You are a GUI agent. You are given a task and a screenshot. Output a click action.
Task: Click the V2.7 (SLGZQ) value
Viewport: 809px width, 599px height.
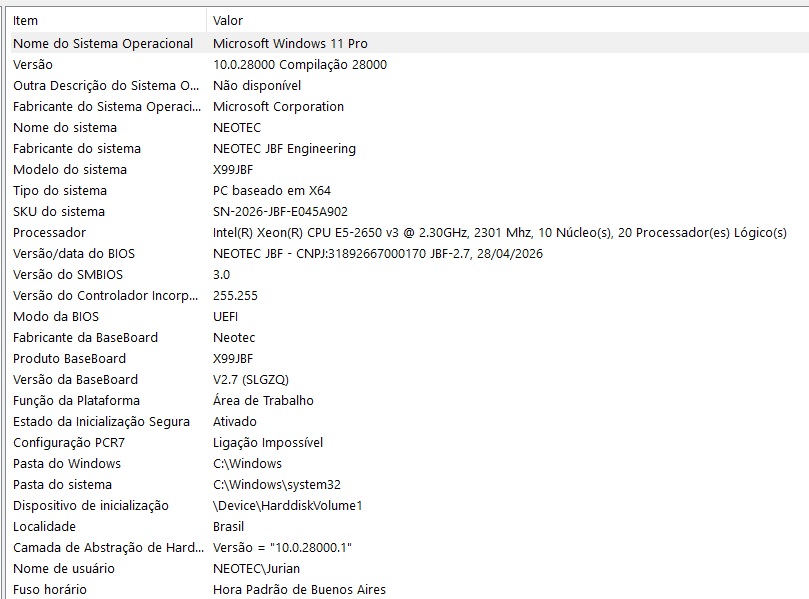point(251,380)
